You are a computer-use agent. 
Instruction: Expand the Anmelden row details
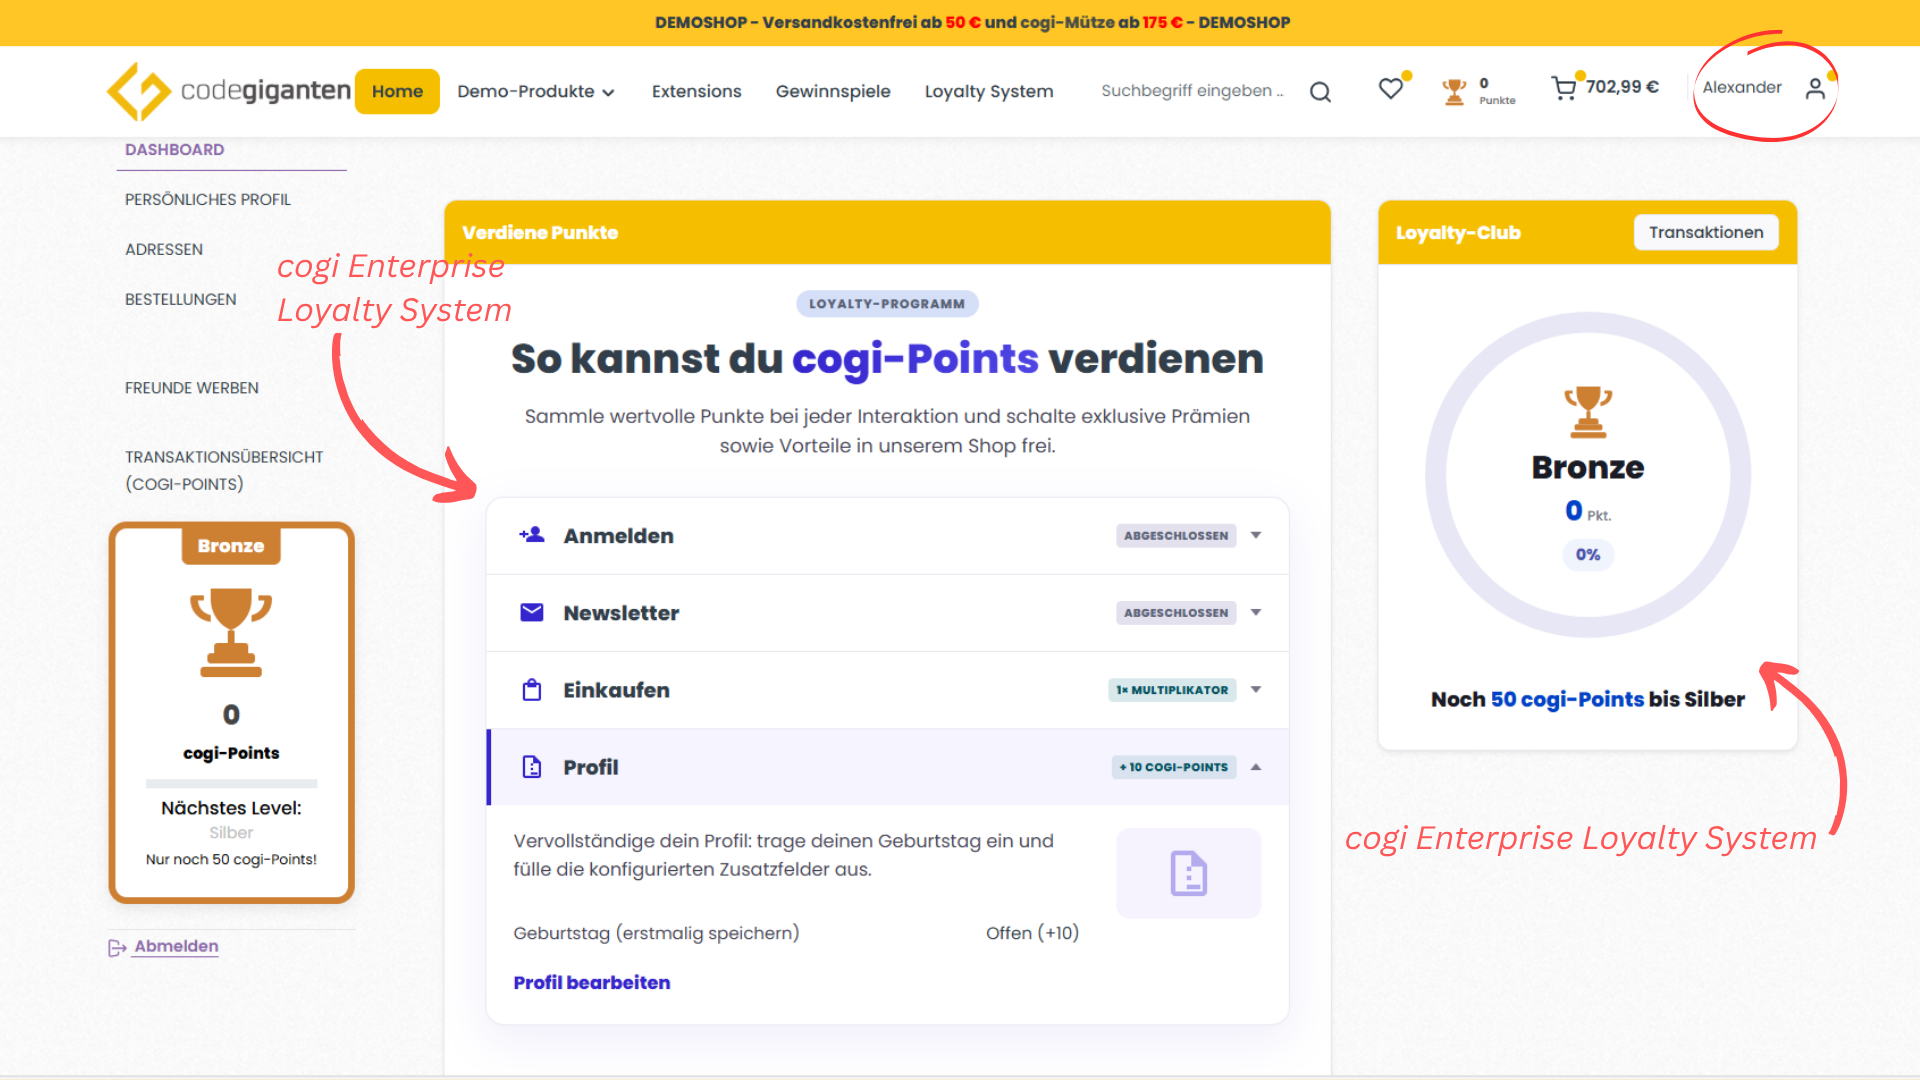tap(1256, 535)
